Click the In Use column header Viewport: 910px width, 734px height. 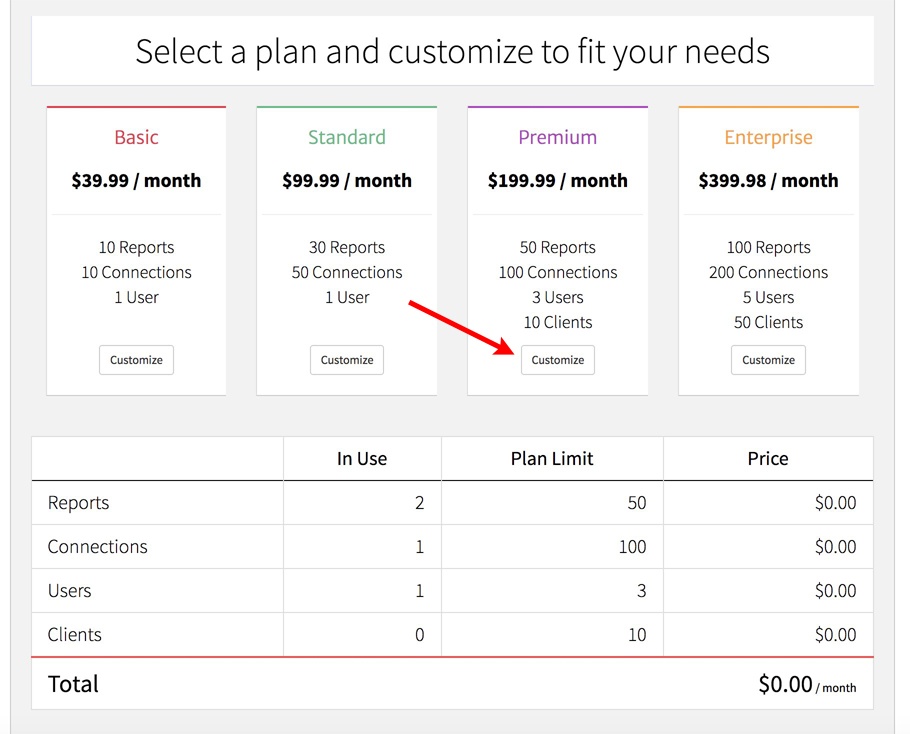pyautogui.click(x=362, y=458)
